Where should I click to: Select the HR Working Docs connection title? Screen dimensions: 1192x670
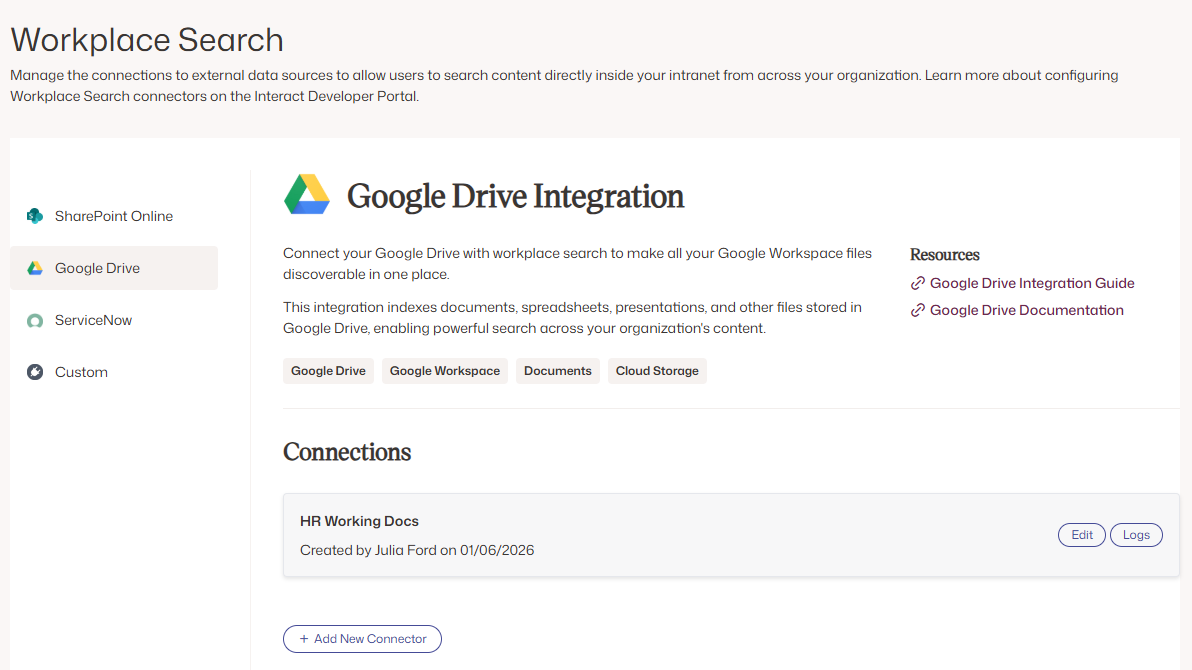(x=360, y=521)
